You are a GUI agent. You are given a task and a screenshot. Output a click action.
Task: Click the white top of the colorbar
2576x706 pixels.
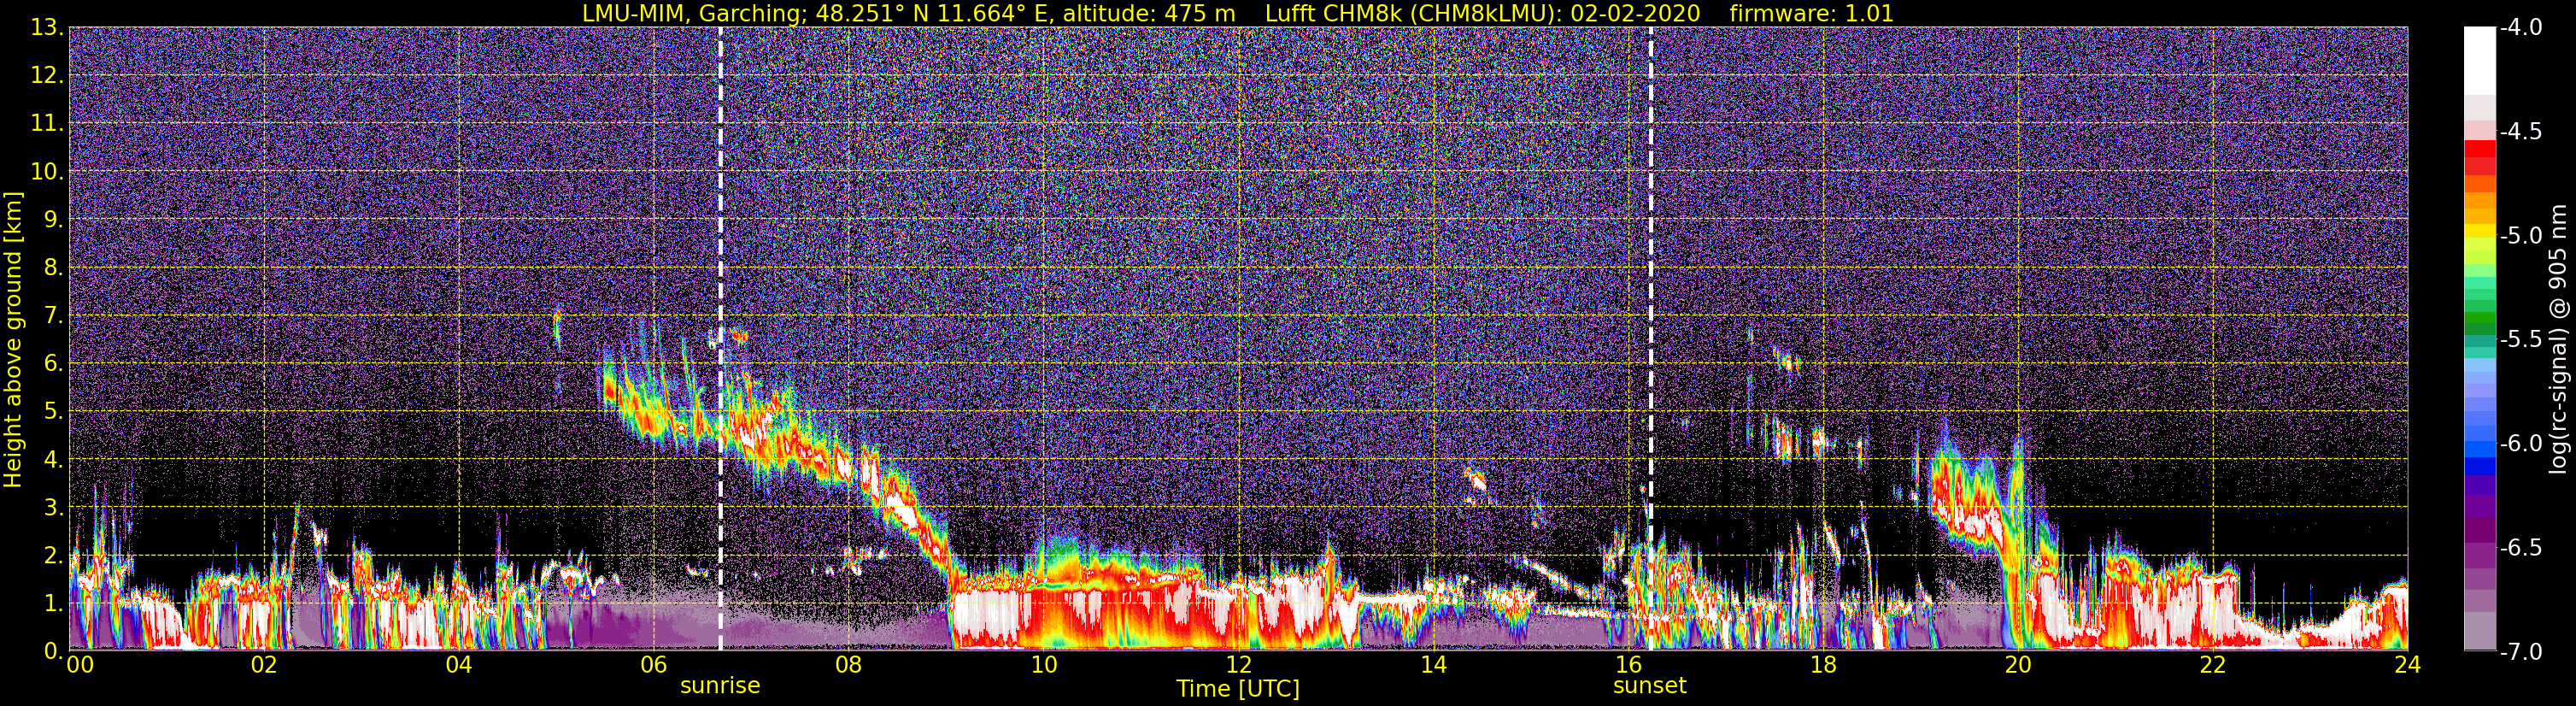point(2480,60)
